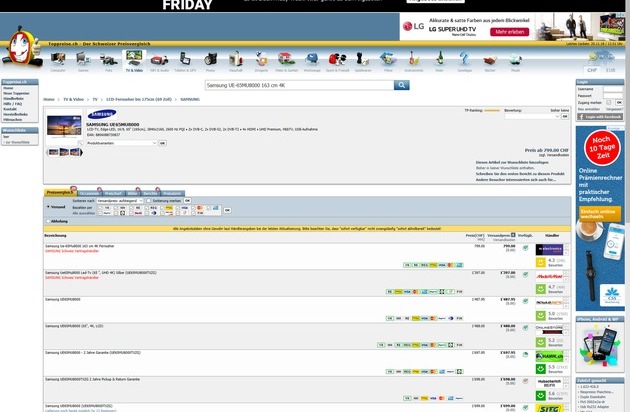Switch to the Berichte tab

pos(150,193)
